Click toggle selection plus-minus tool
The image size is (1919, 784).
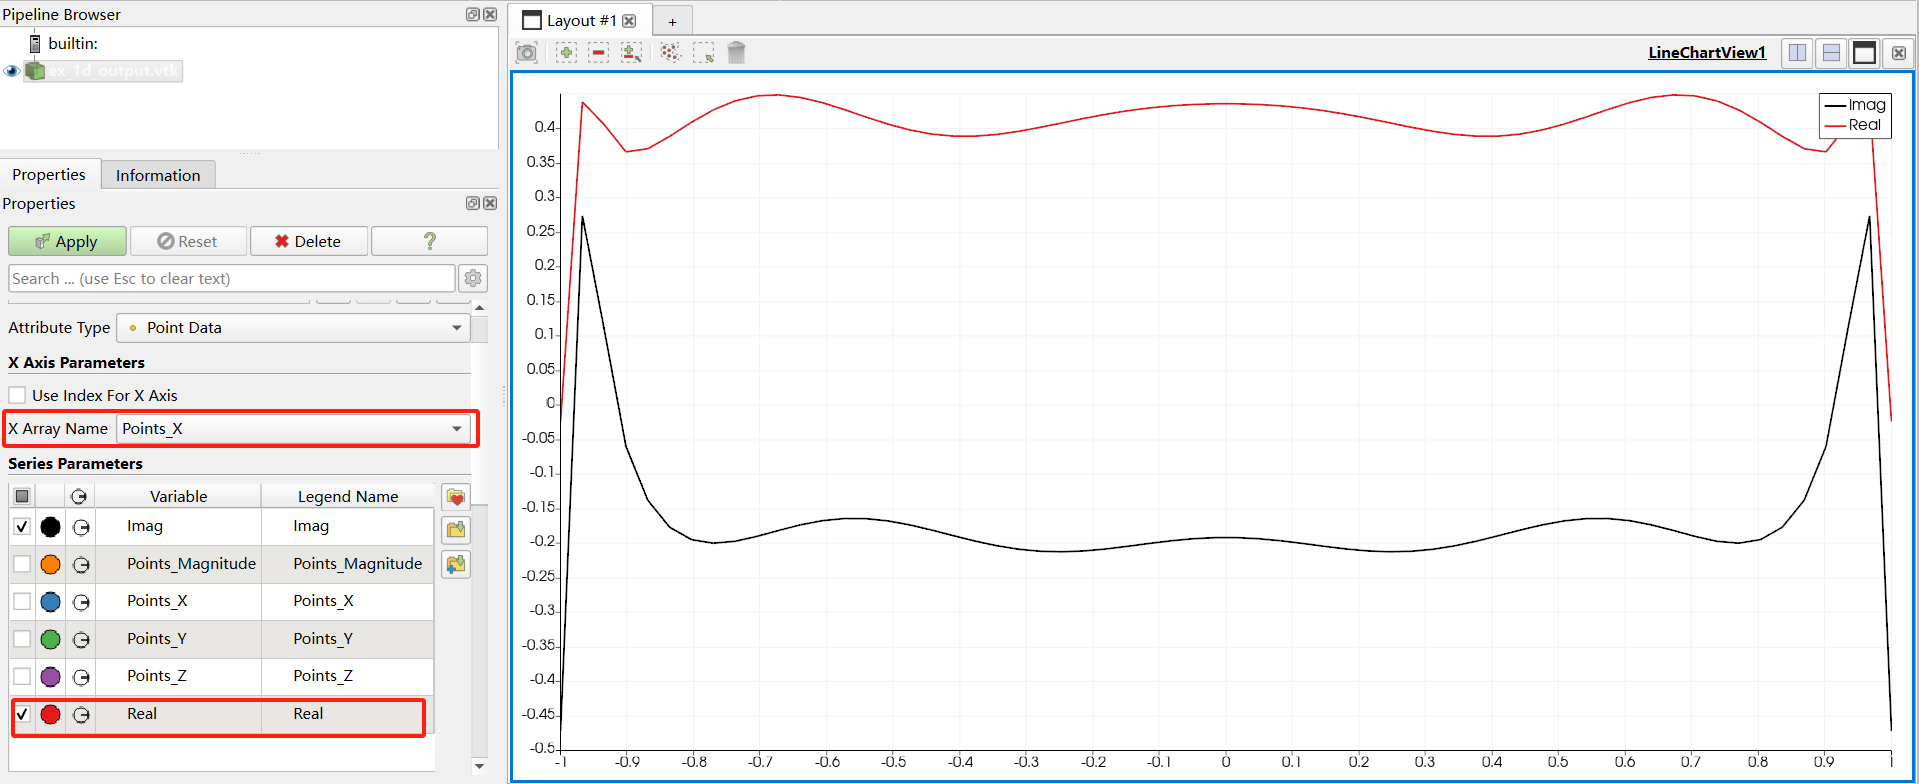[632, 53]
